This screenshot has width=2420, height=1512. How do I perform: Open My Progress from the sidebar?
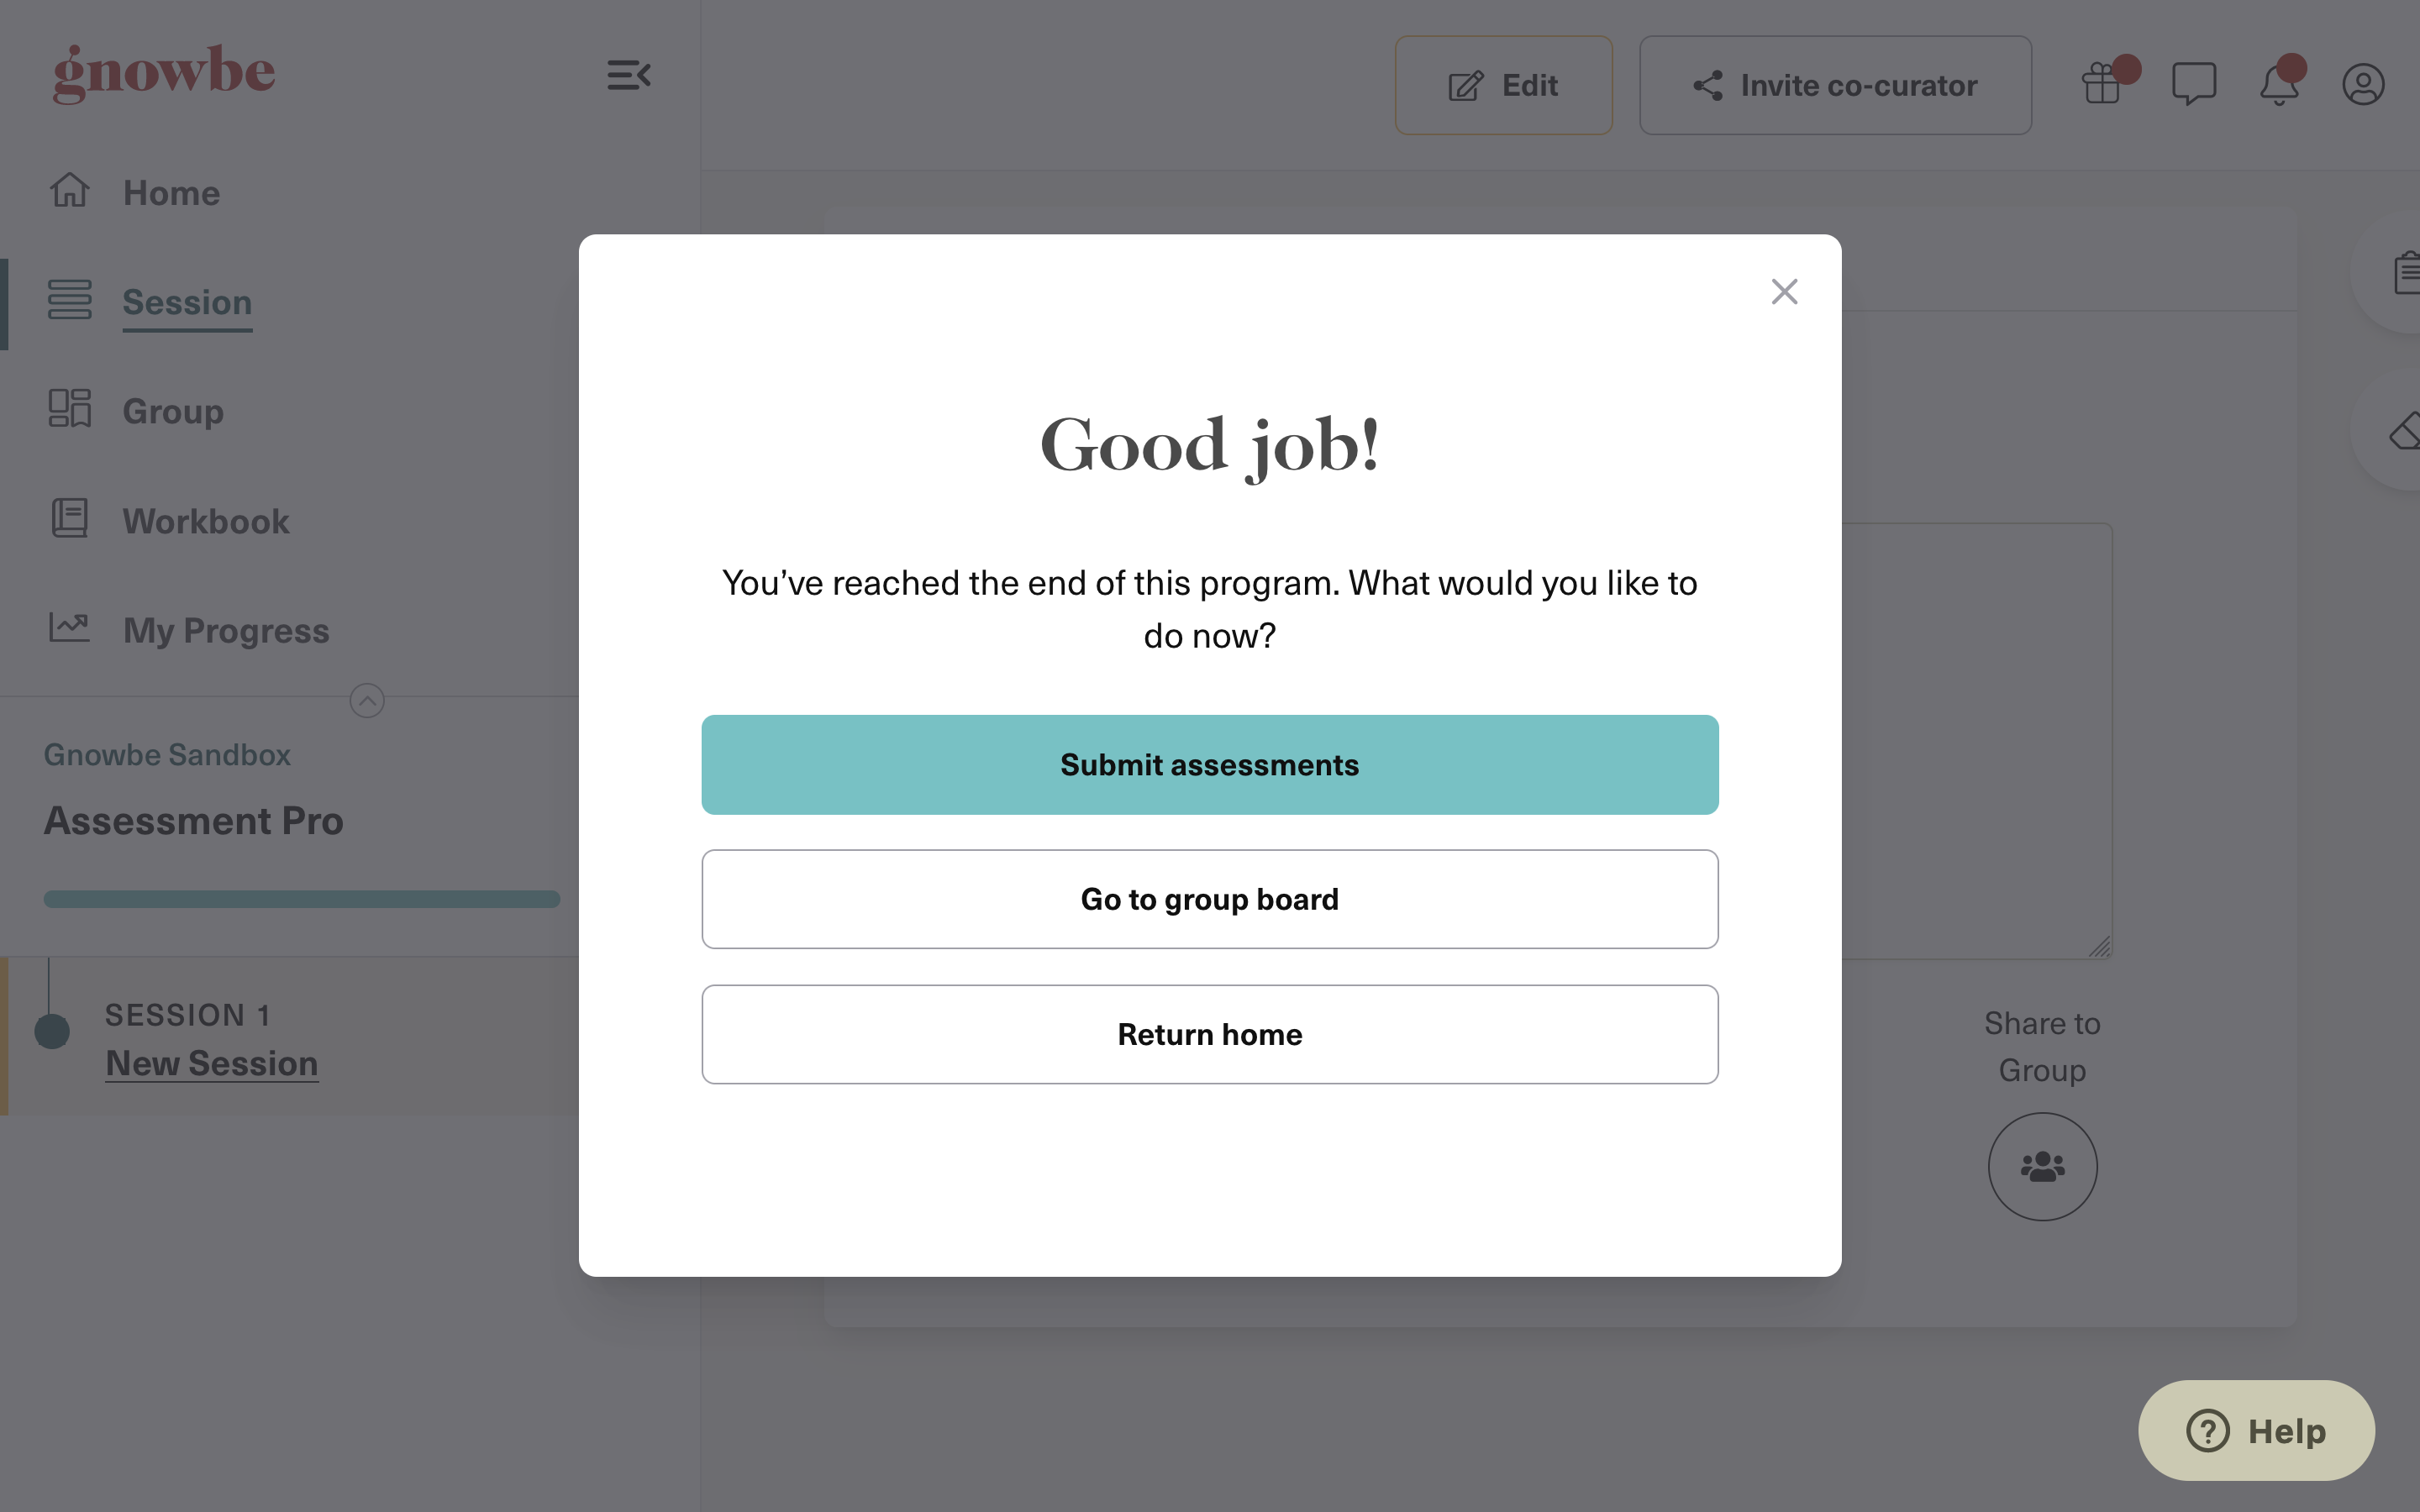(x=226, y=630)
